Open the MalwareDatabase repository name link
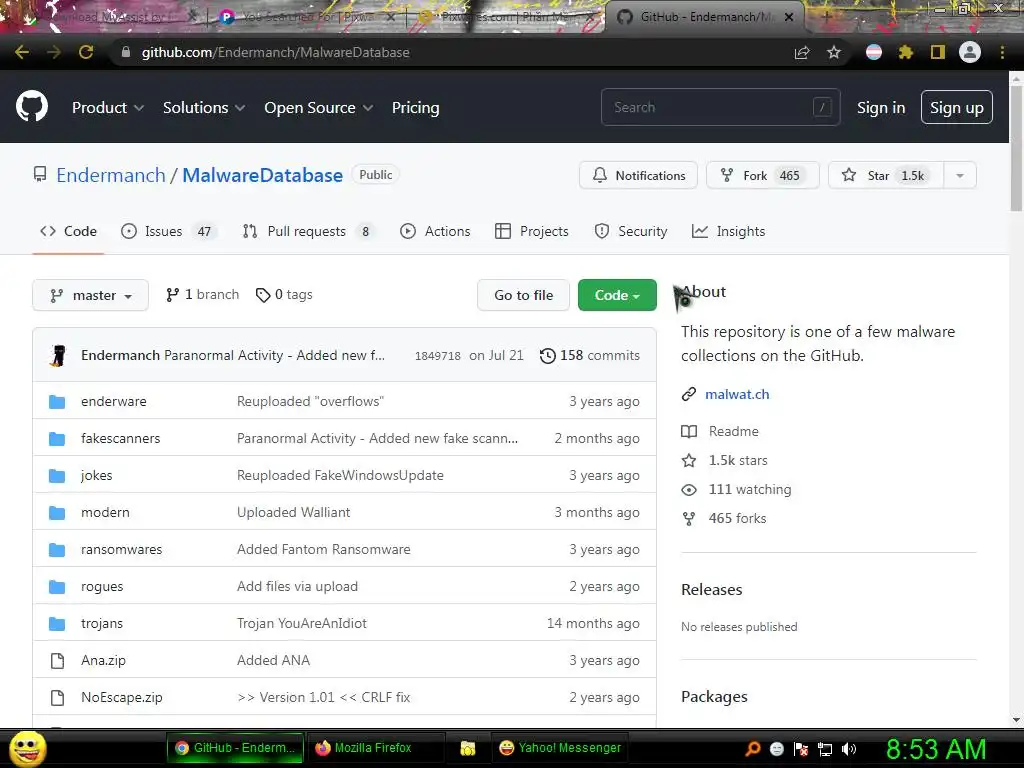The width and height of the screenshot is (1024, 768). 263,175
